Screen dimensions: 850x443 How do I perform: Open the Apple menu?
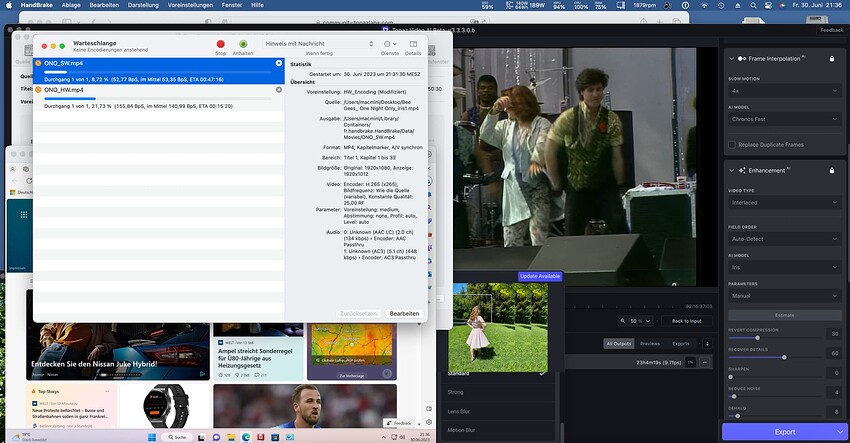click(9, 5)
